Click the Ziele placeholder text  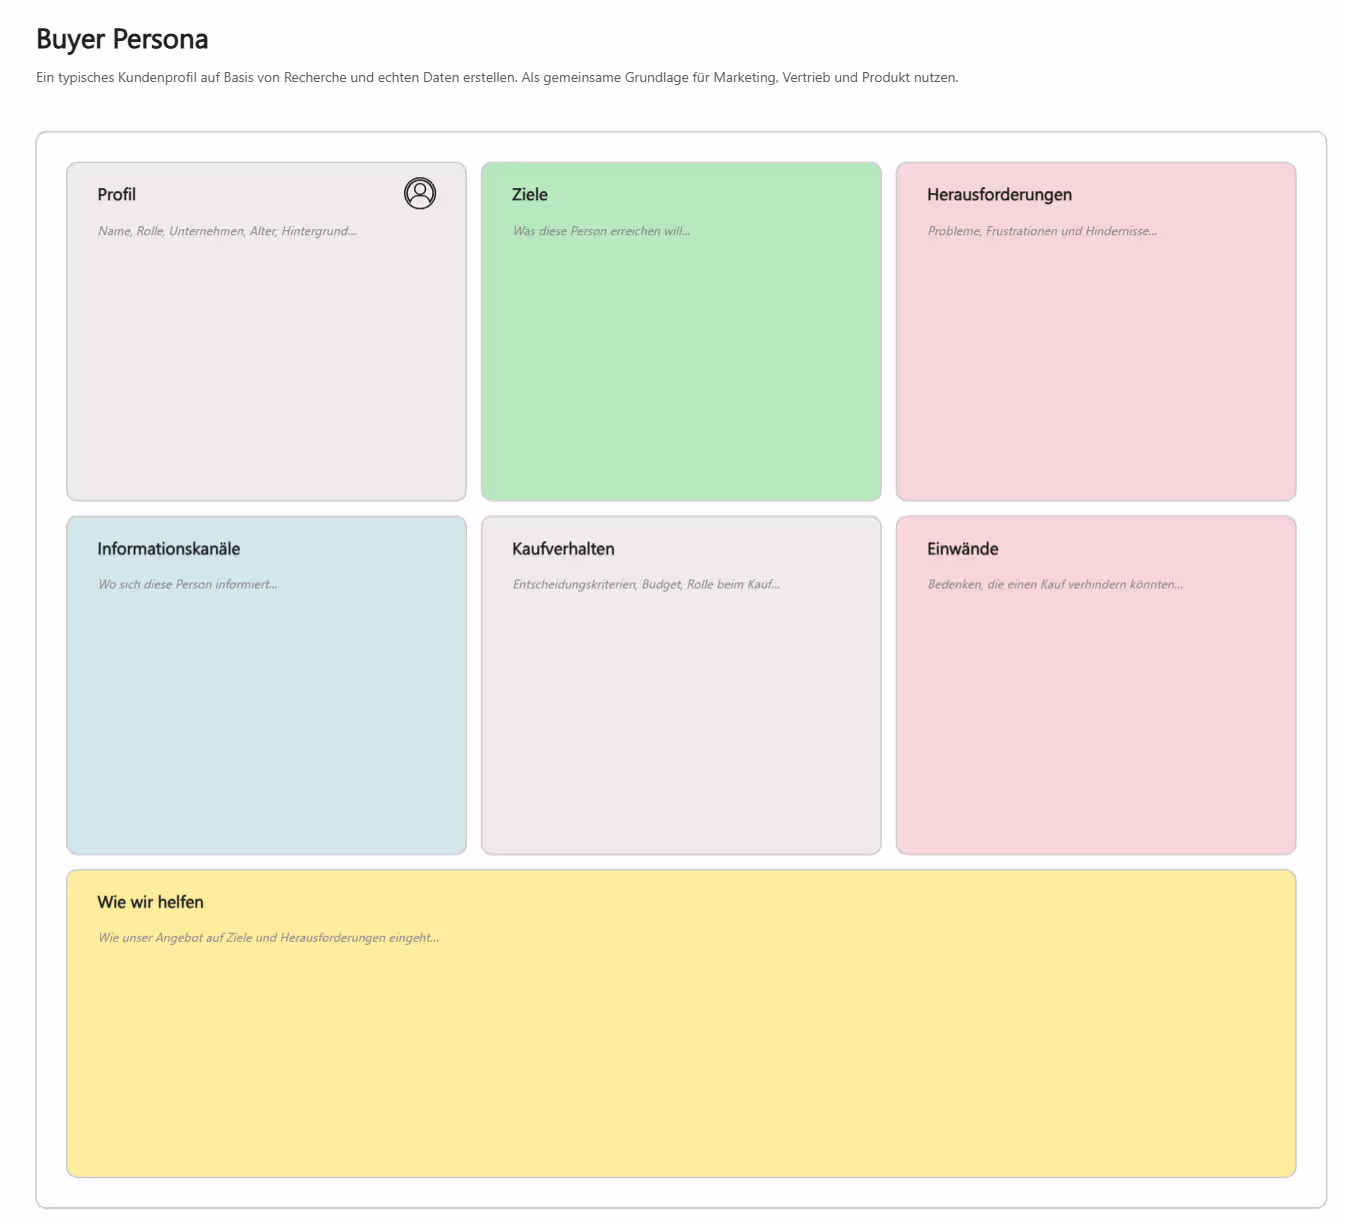(601, 231)
